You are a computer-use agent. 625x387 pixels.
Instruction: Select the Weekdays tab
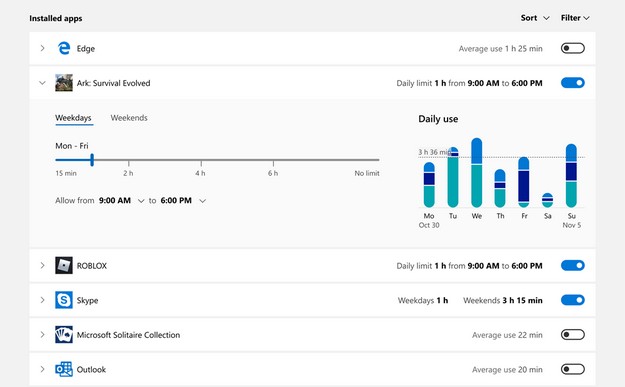click(73, 118)
